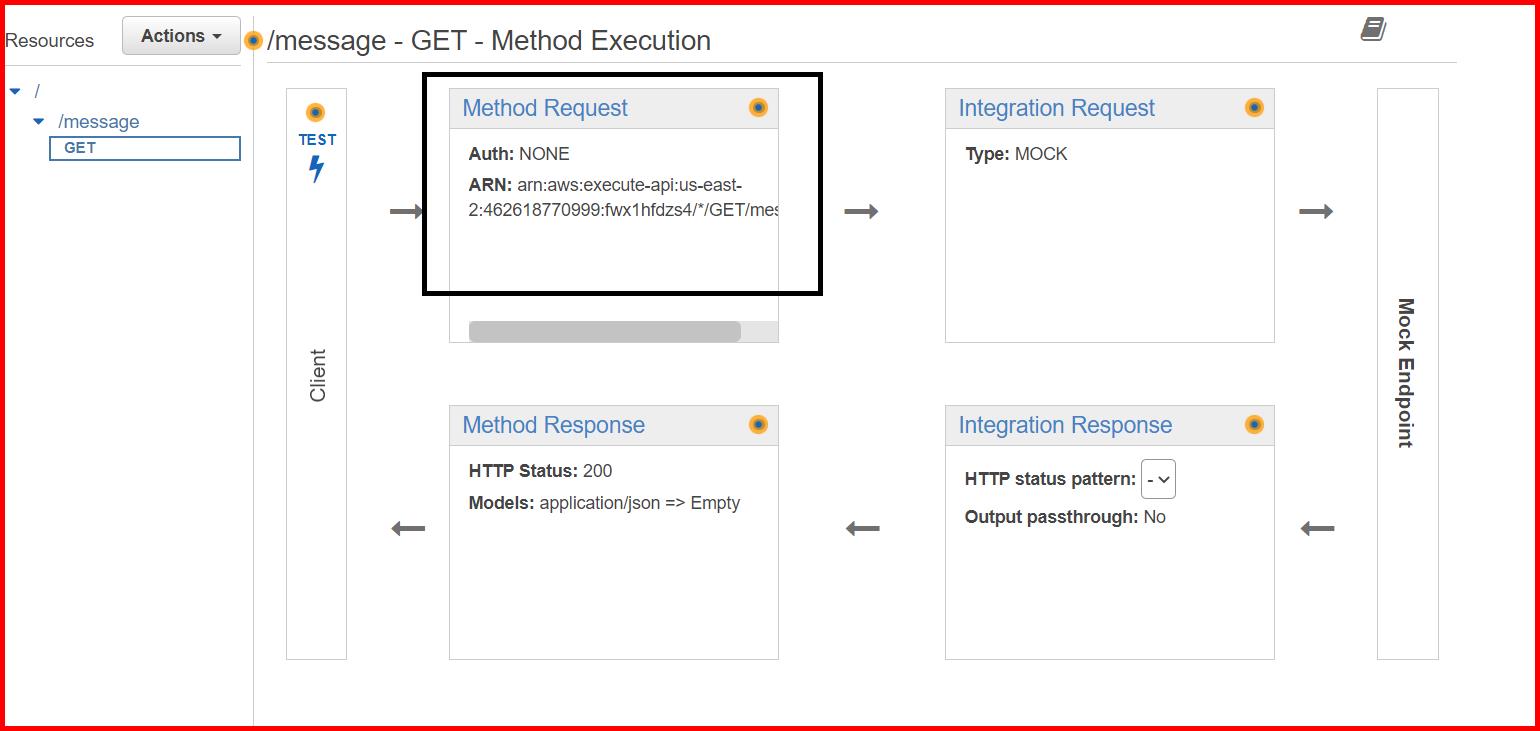The image size is (1540, 731).
Task: Click the Method Request horizontal scrollbar
Action: coord(604,332)
